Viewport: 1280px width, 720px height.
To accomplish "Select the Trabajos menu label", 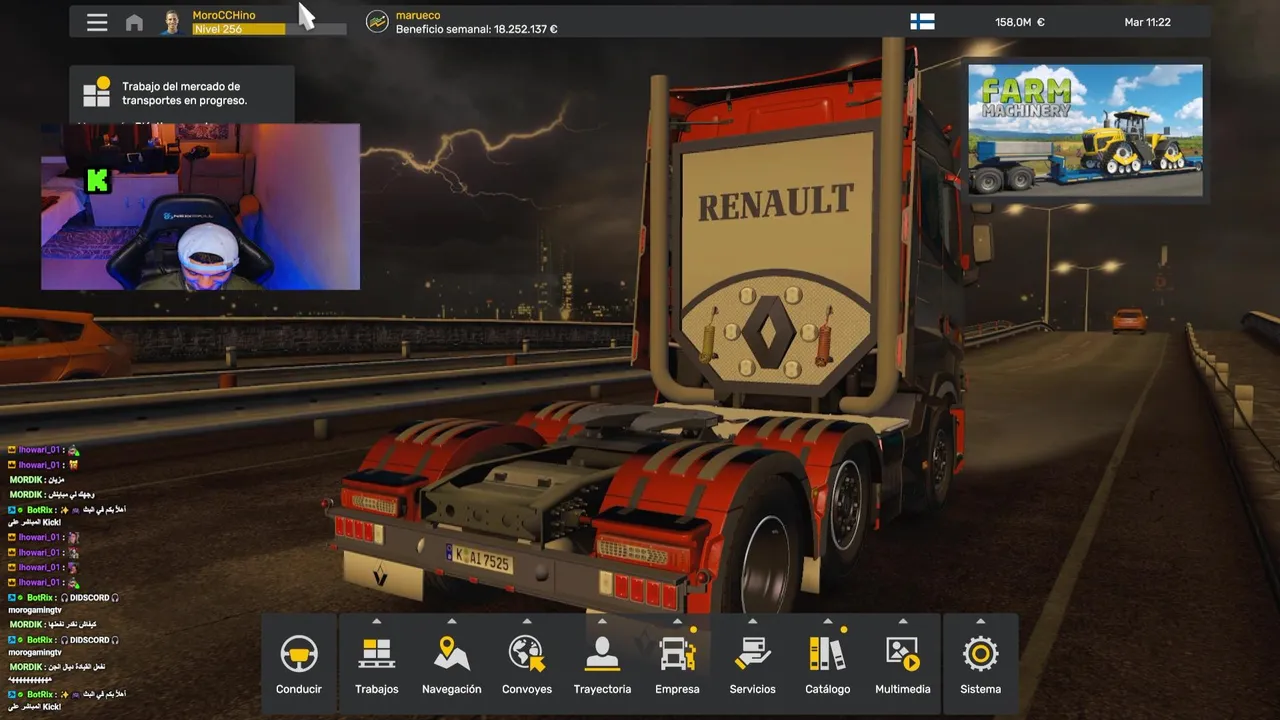I will [x=377, y=689].
